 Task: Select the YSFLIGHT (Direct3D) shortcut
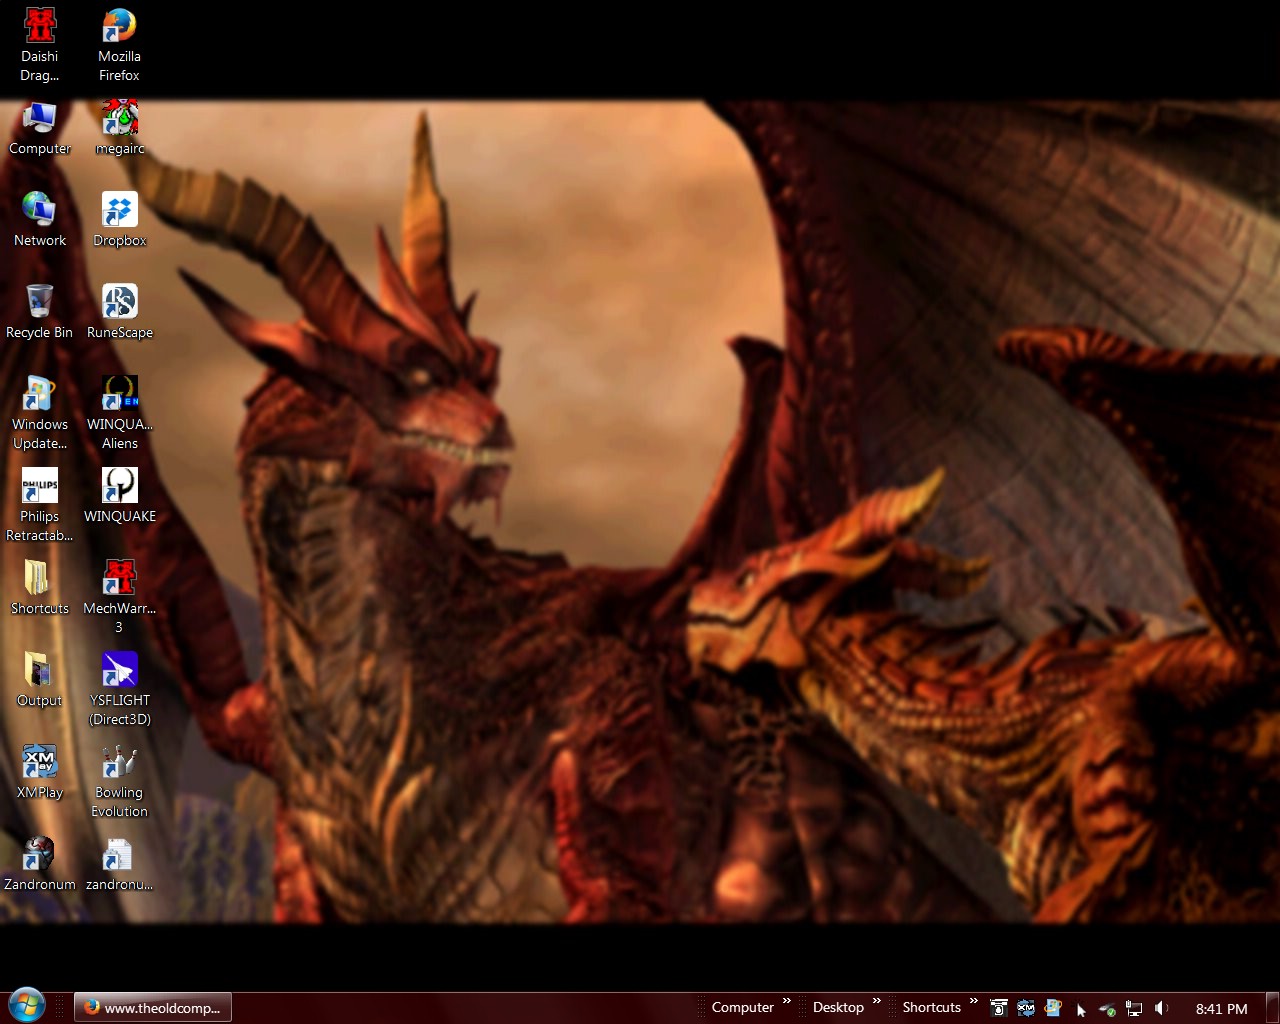[x=120, y=689]
